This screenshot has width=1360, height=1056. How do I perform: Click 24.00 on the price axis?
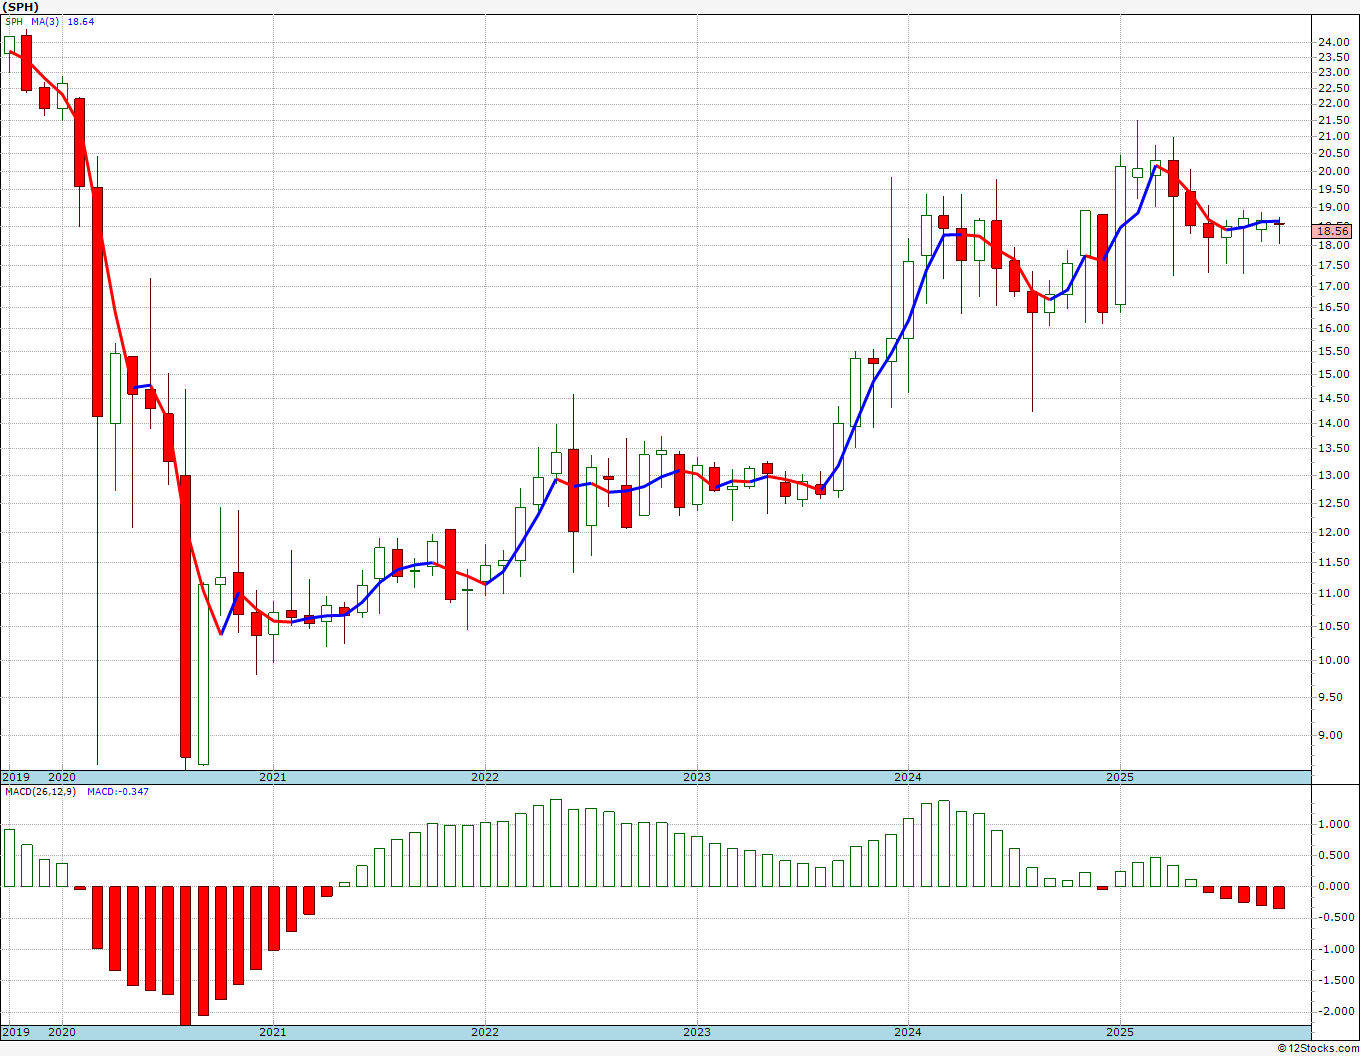(1333, 42)
